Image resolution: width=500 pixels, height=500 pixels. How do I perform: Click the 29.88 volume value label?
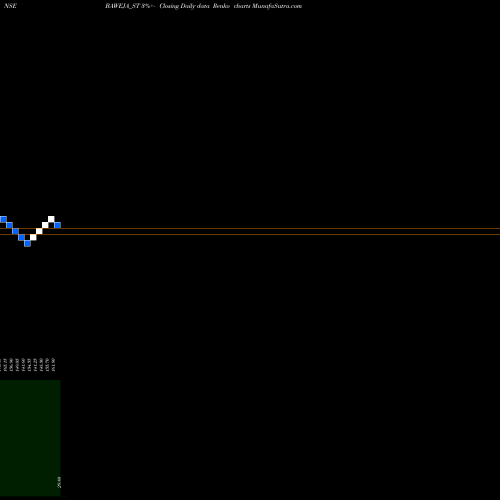[59, 482]
